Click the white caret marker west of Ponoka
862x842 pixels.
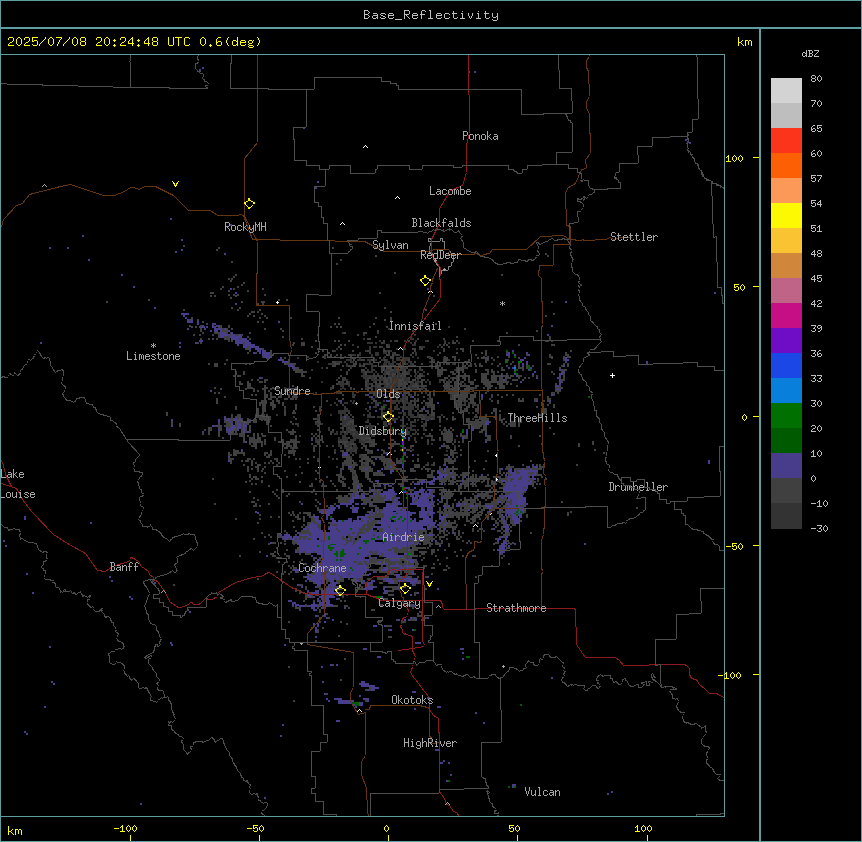(366, 147)
